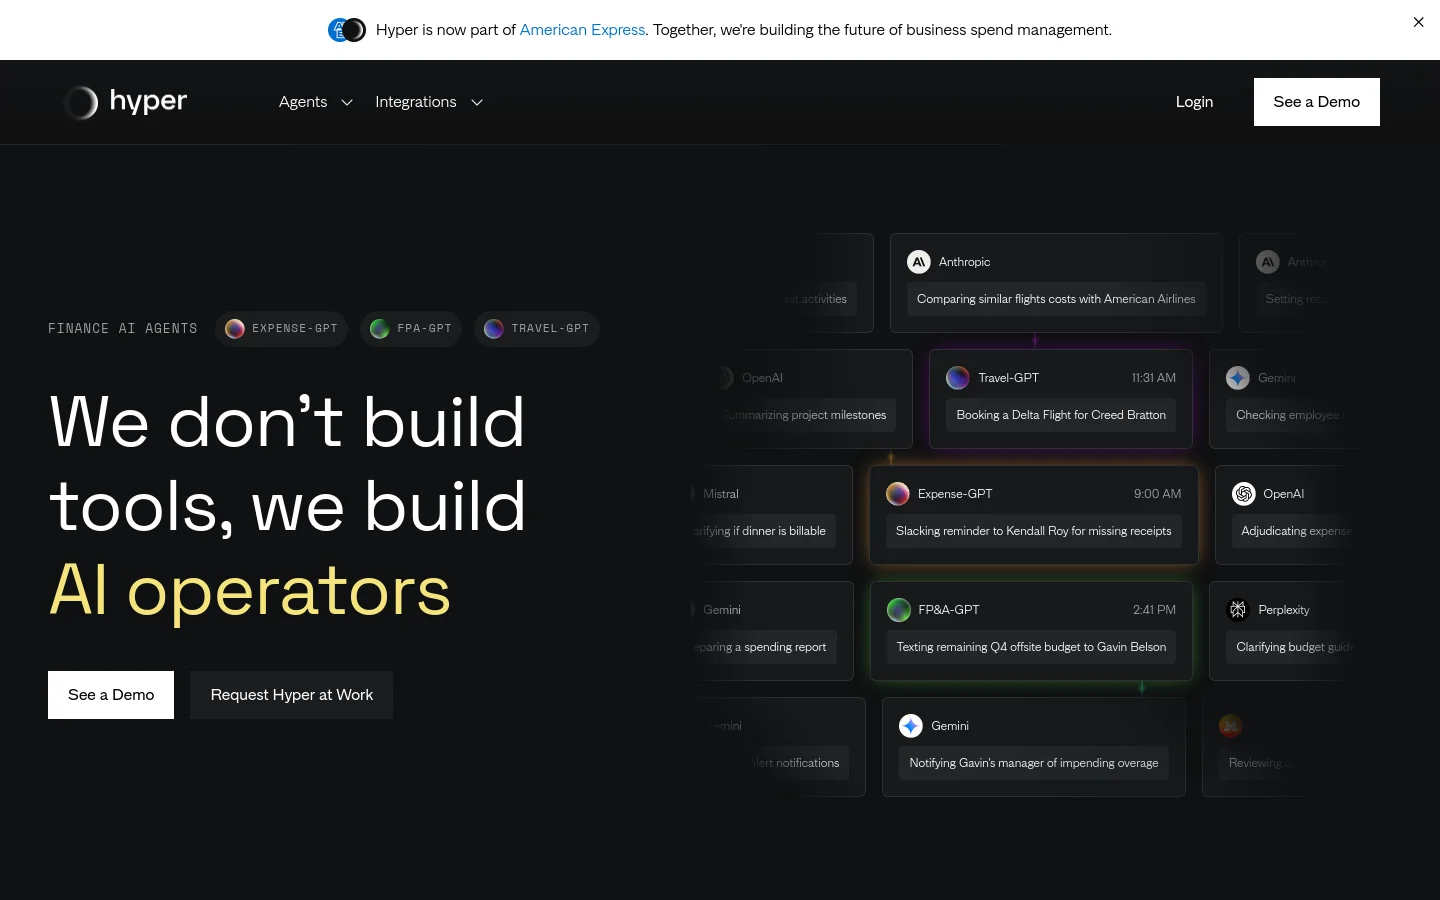Select the FPA-GPT pill
1440x900 pixels.
coord(411,328)
